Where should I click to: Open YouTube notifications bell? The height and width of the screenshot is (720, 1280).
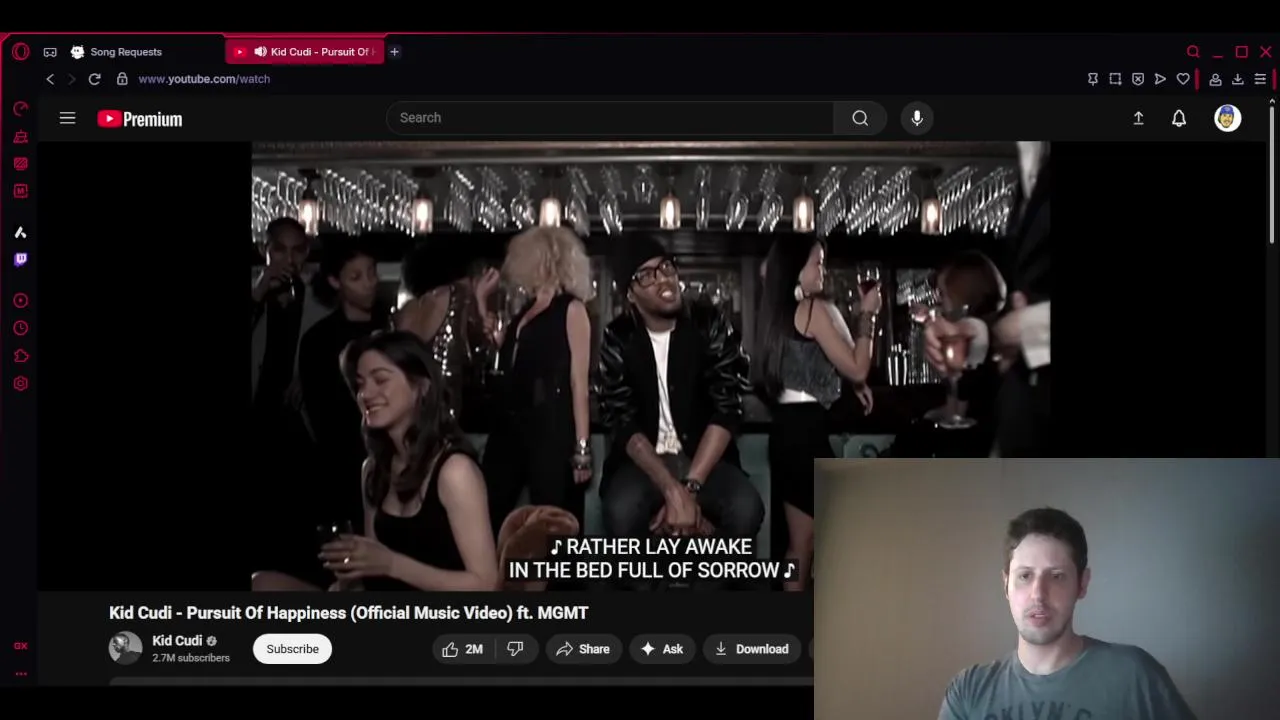[1179, 118]
